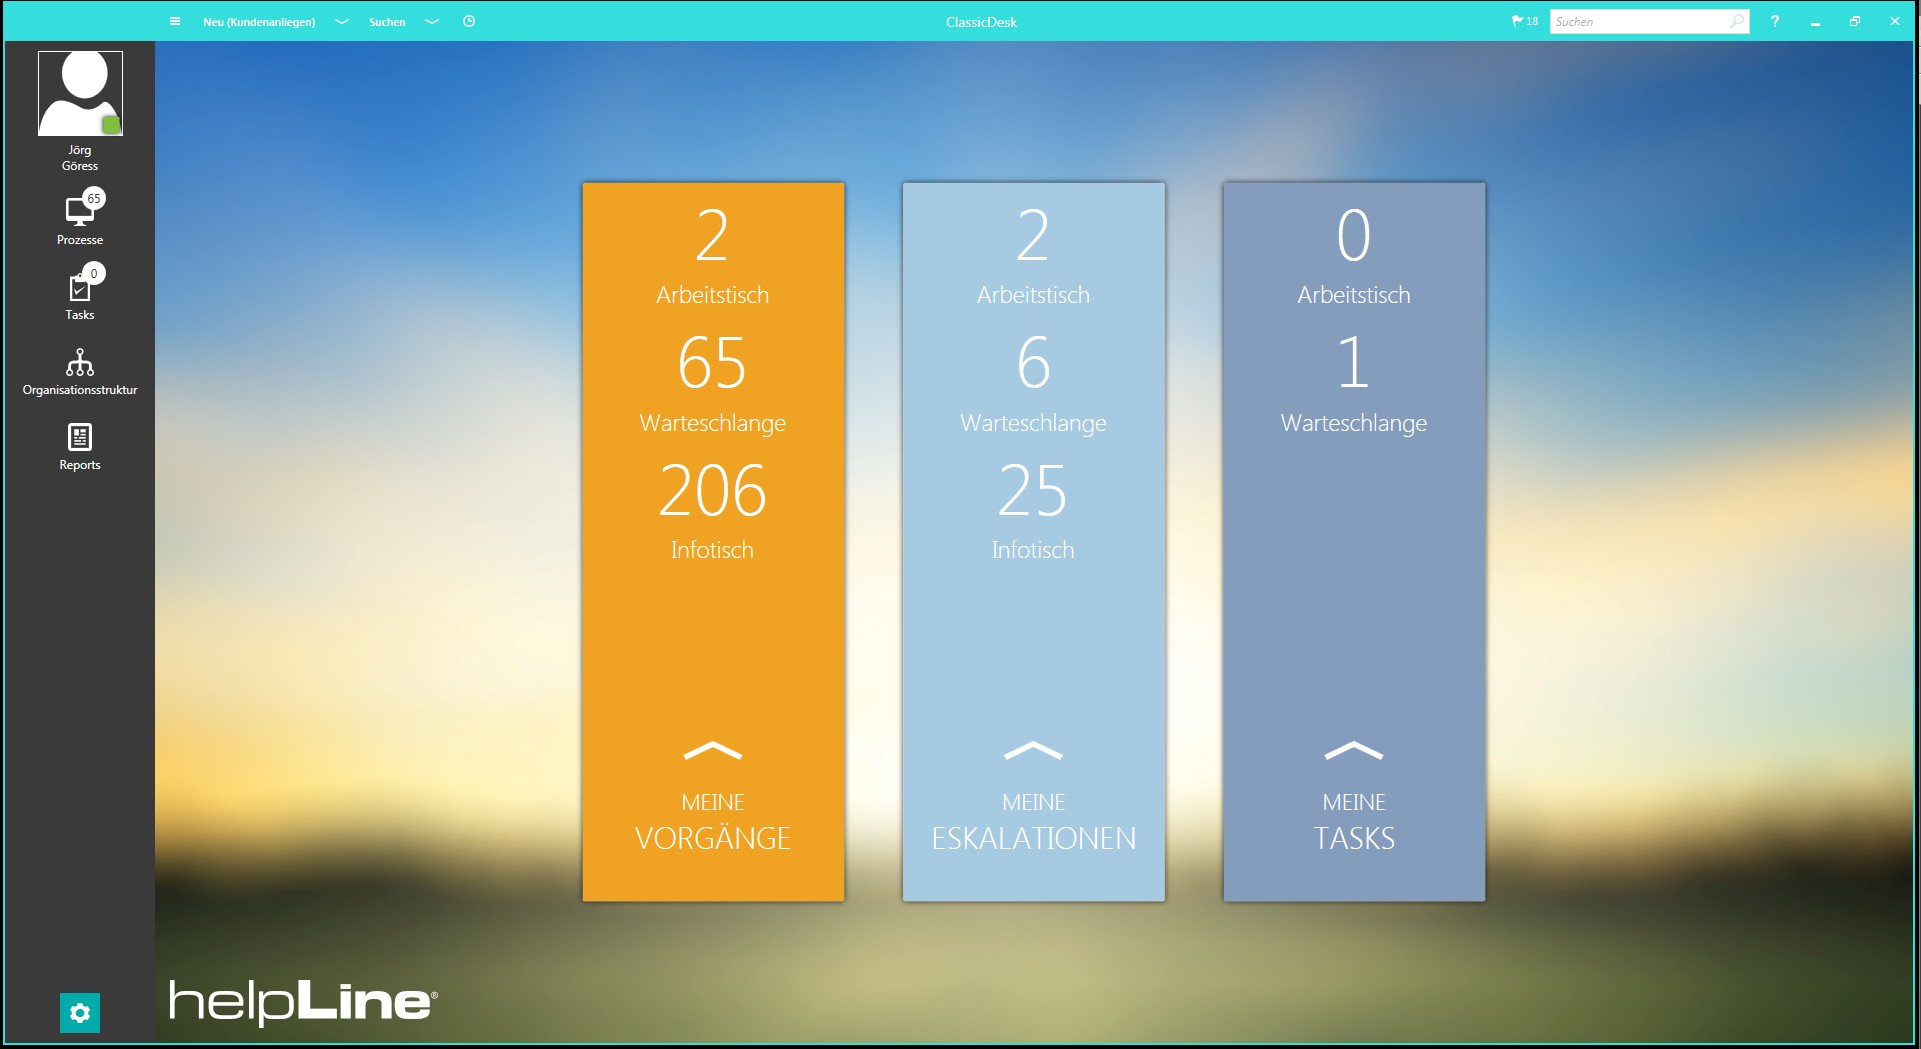
Task: Click the MEINE ESKALATIONEN tile title
Action: [x=1034, y=823]
